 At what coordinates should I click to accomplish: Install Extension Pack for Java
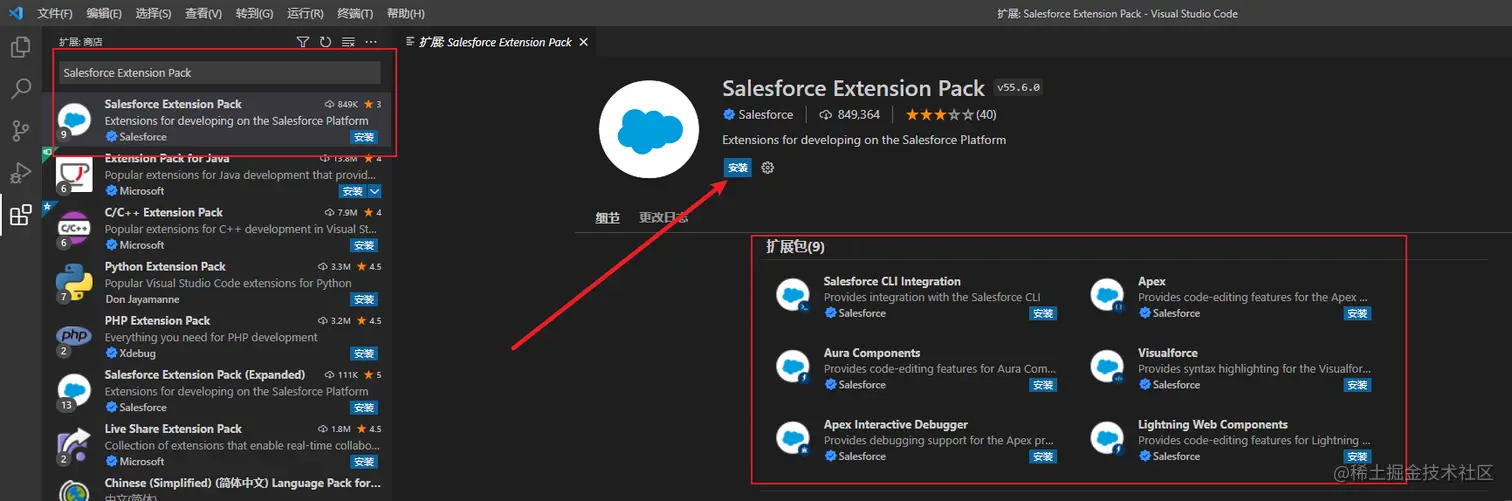(352, 191)
